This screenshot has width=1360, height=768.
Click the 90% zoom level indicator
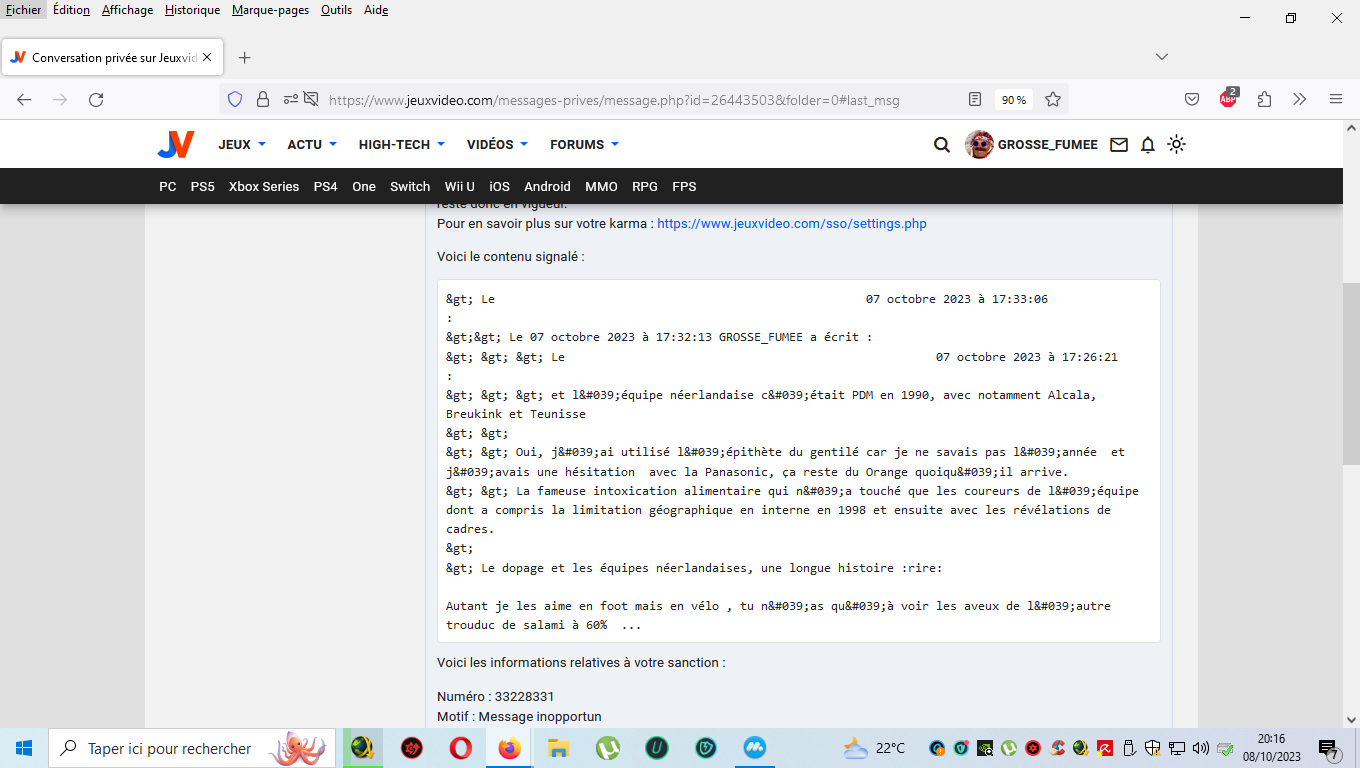(x=1014, y=100)
